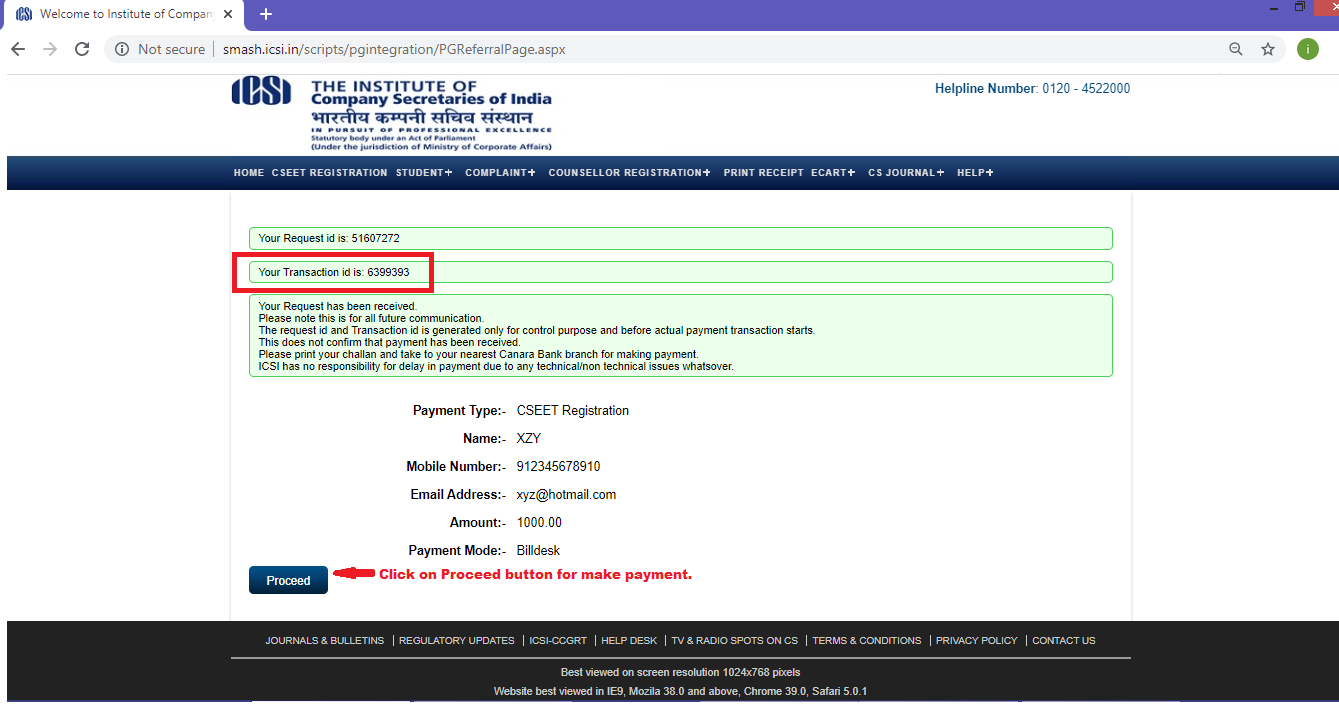Open the TERMS & CONDITIONS footer link
Screen dimensions: 1339x706
[866, 641]
